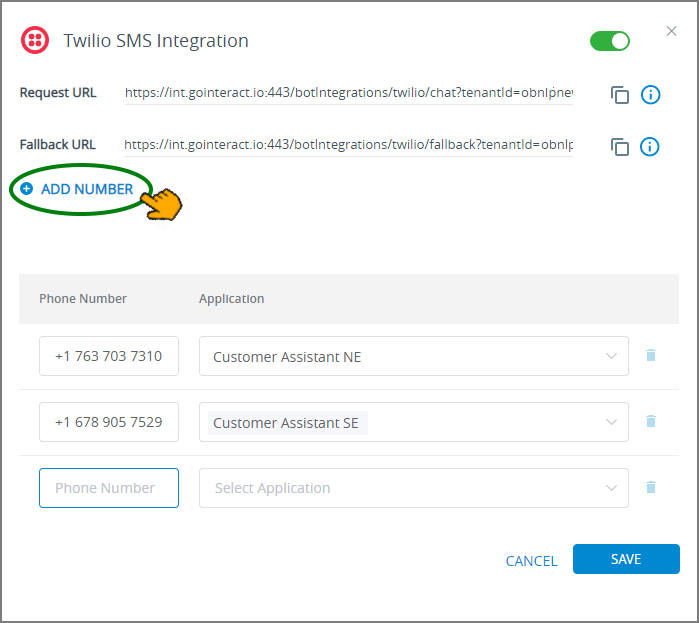The height and width of the screenshot is (623, 699).
Task: Click the Request URL text field
Action: (349, 93)
